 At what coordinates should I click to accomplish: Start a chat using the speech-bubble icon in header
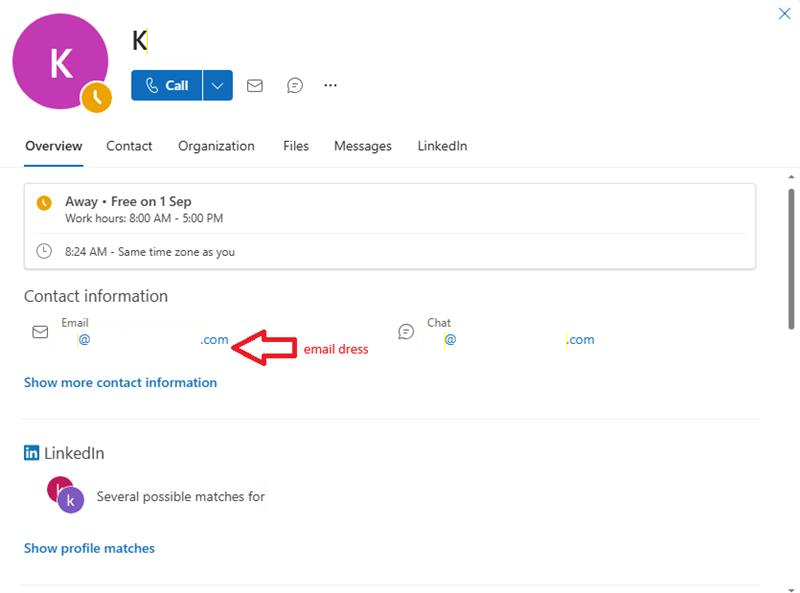click(x=295, y=85)
